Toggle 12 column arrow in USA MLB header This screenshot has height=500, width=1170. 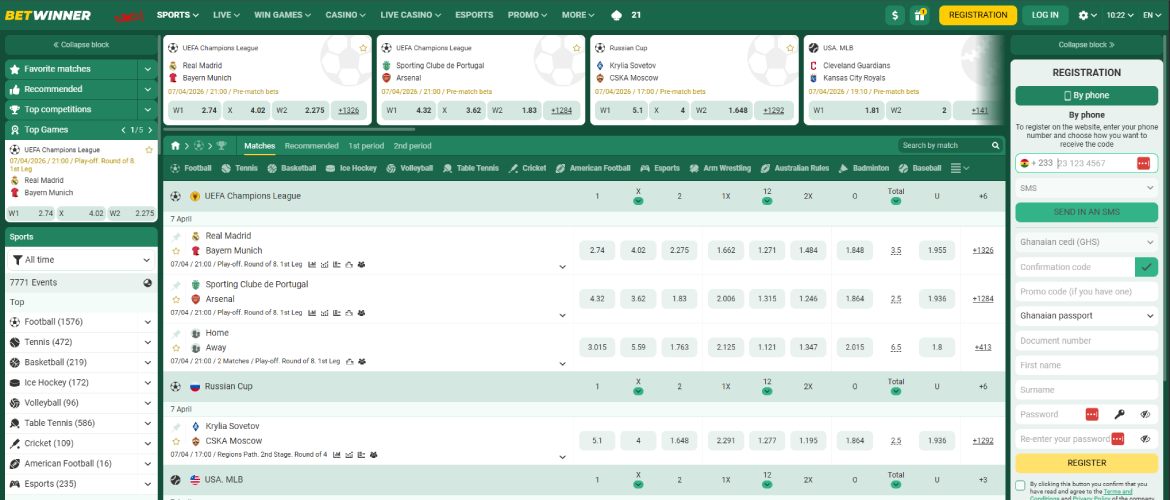(x=767, y=484)
